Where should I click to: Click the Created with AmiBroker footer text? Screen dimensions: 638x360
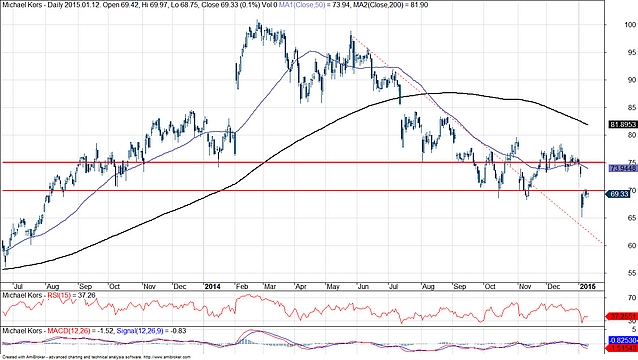pos(96,357)
